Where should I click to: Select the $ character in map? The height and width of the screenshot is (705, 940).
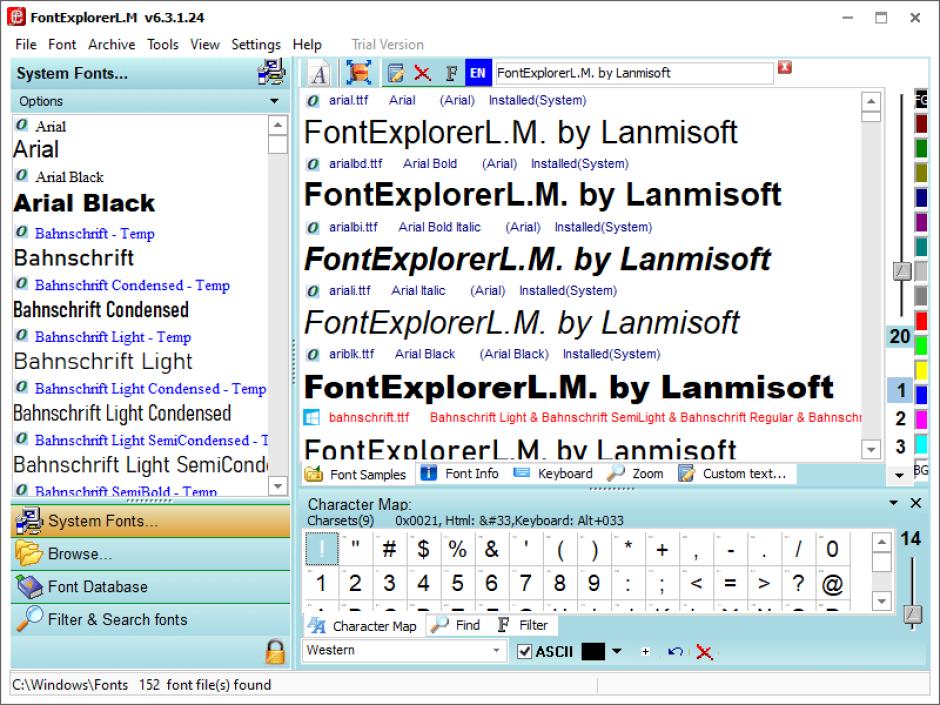(x=423, y=549)
